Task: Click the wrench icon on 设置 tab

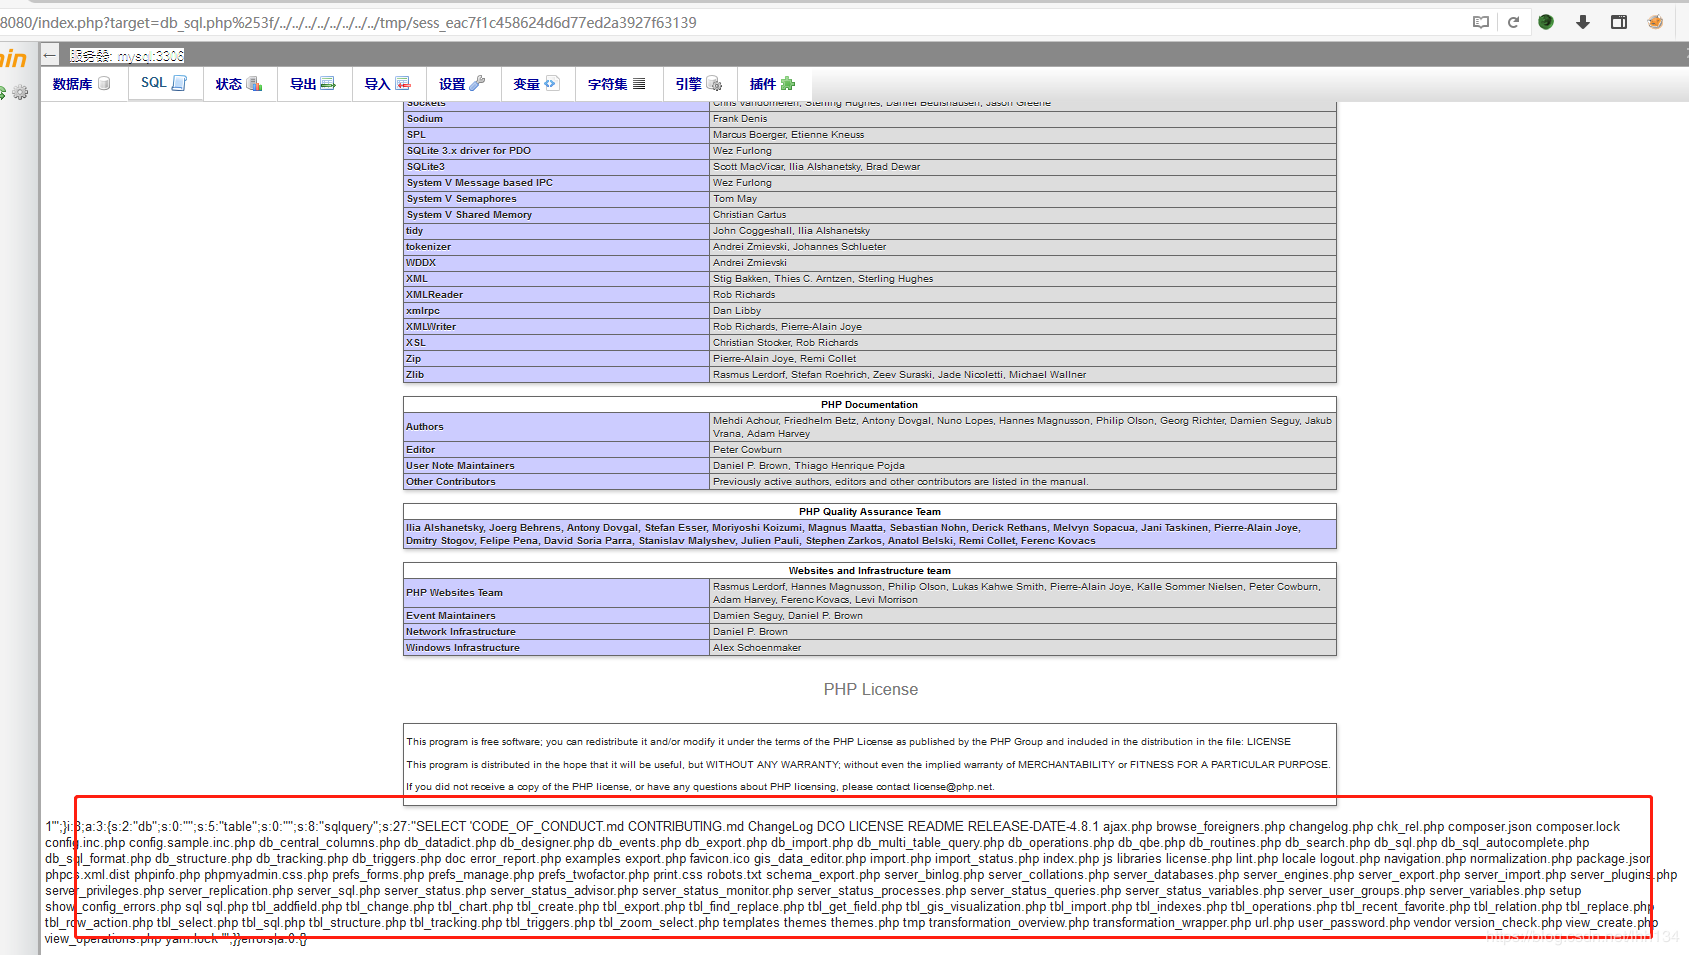Action: [478, 83]
